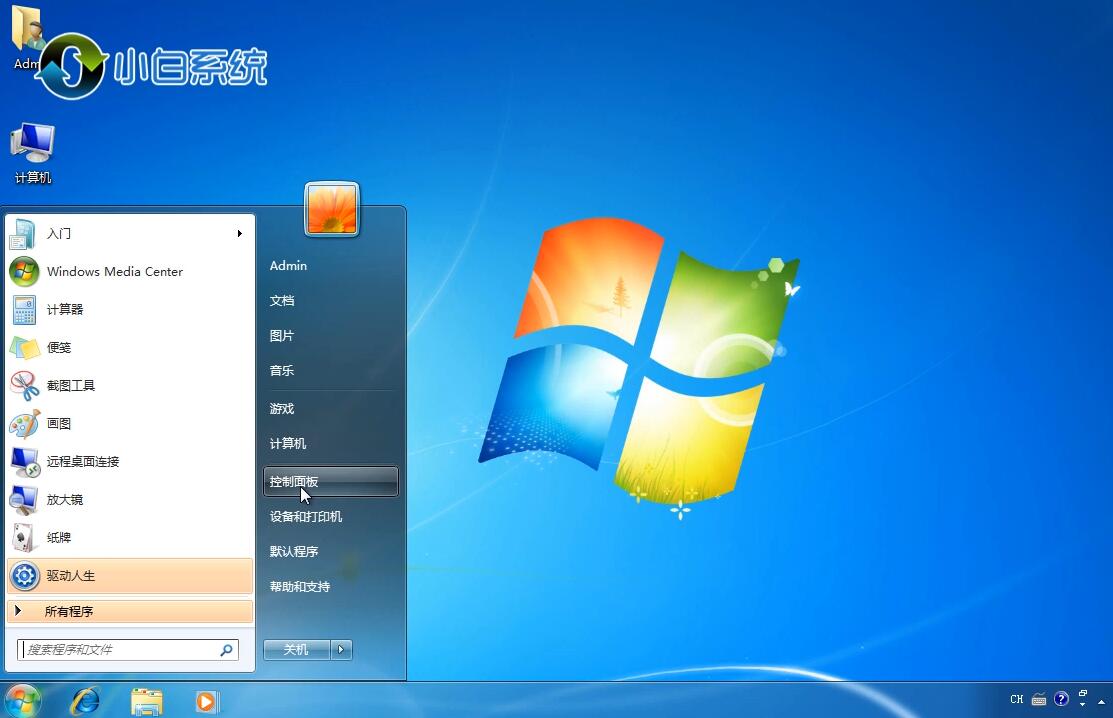Open shutdown options arrow beside 关机
This screenshot has height=718, width=1113.
point(342,650)
